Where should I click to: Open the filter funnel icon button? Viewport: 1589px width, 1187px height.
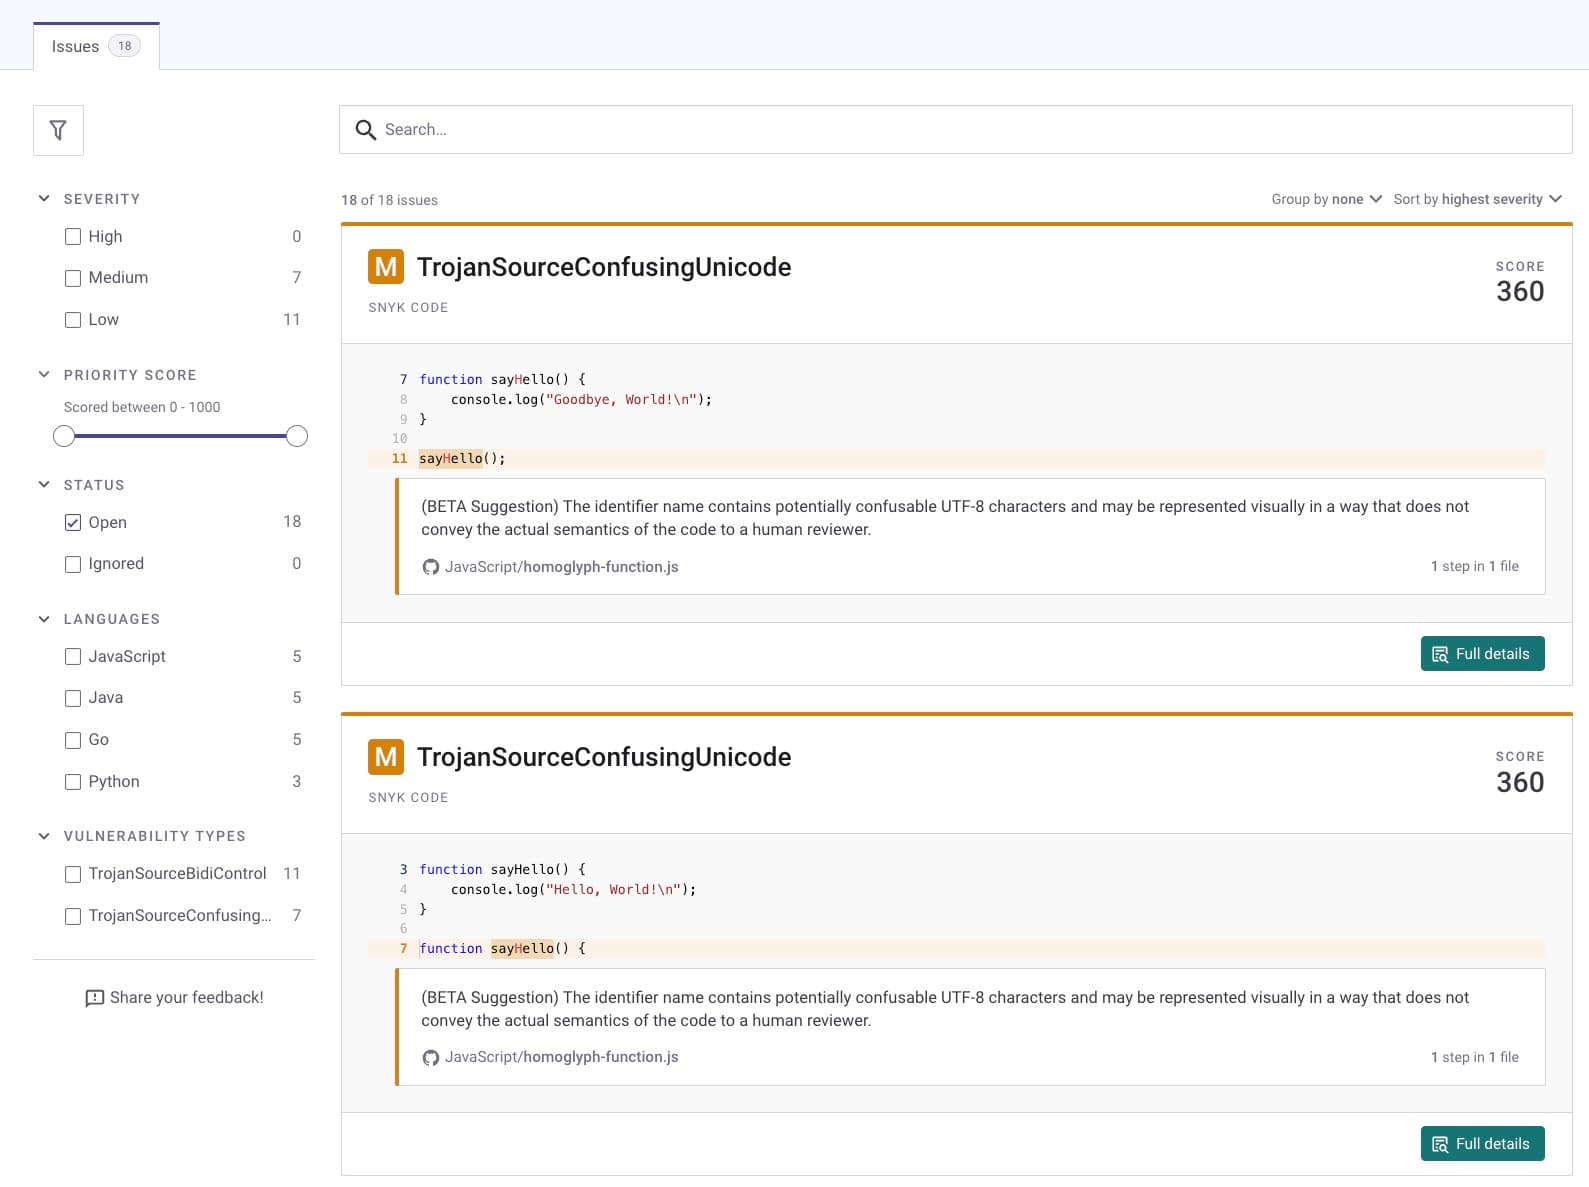click(58, 130)
